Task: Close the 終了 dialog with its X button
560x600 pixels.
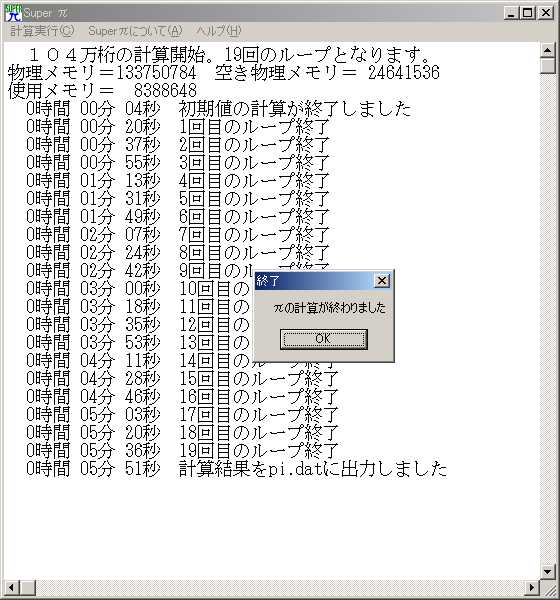Action: coord(382,281)
